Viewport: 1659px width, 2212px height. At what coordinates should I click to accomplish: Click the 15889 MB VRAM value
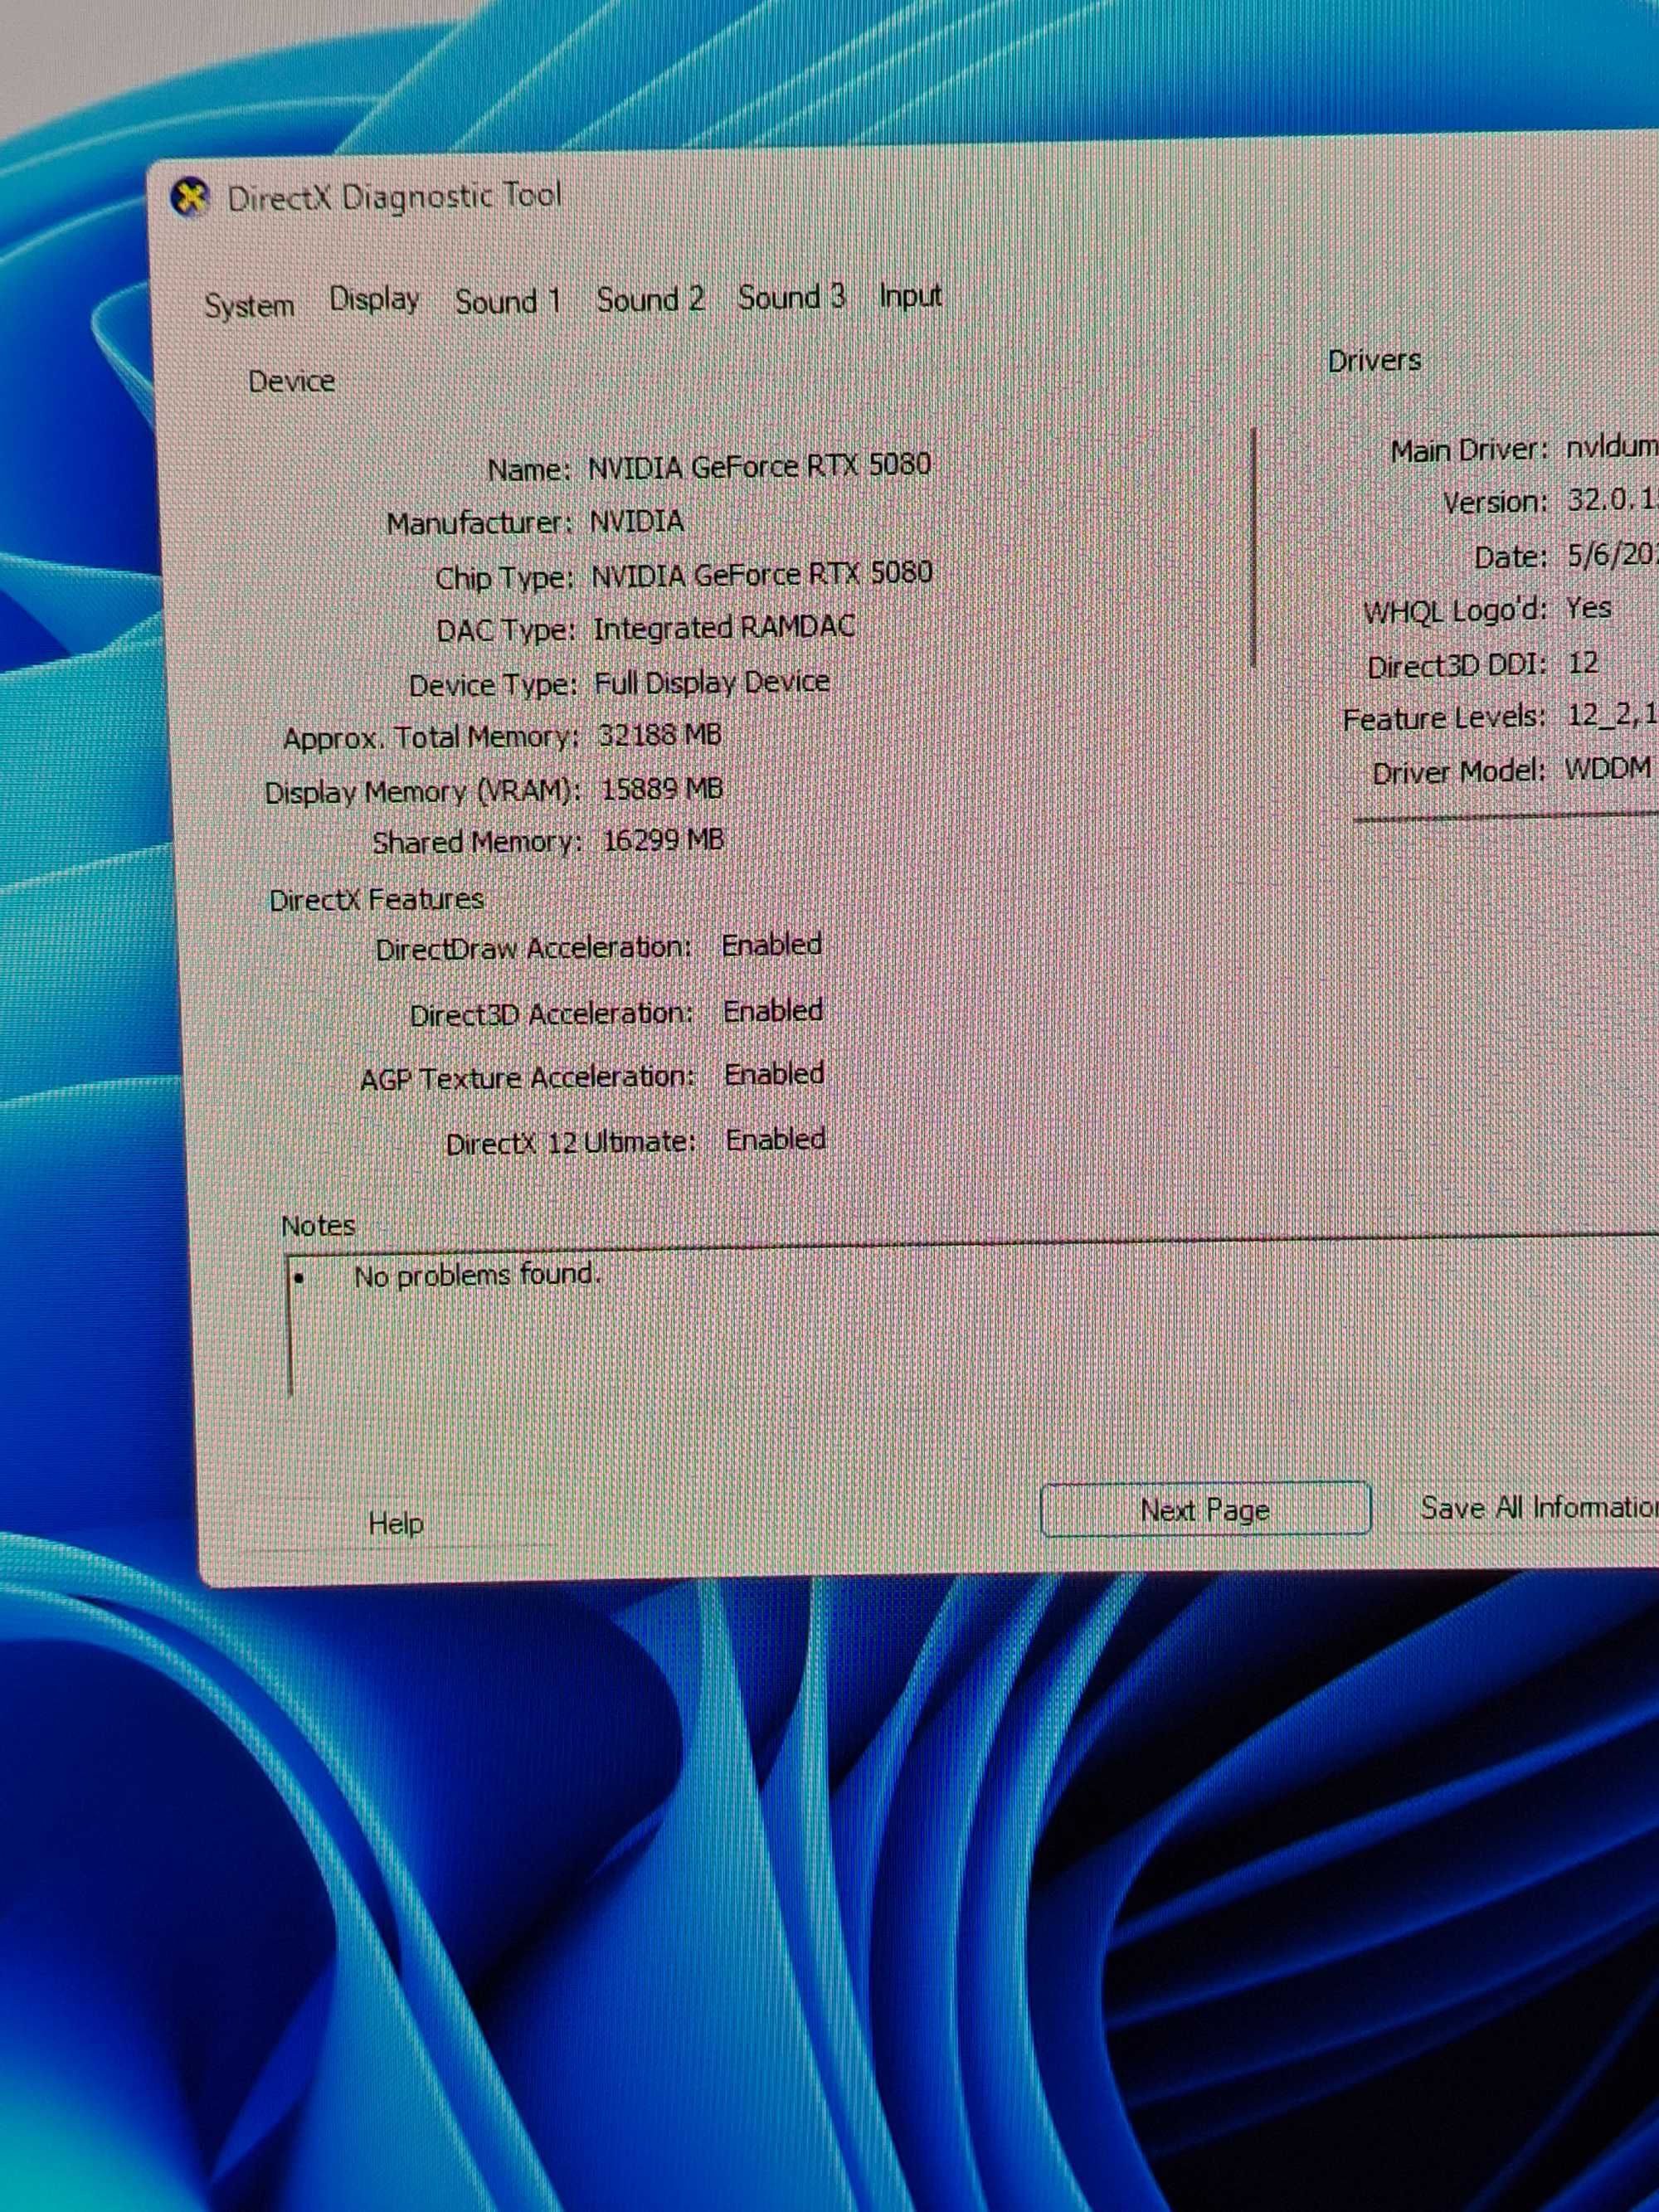(662, 789)
